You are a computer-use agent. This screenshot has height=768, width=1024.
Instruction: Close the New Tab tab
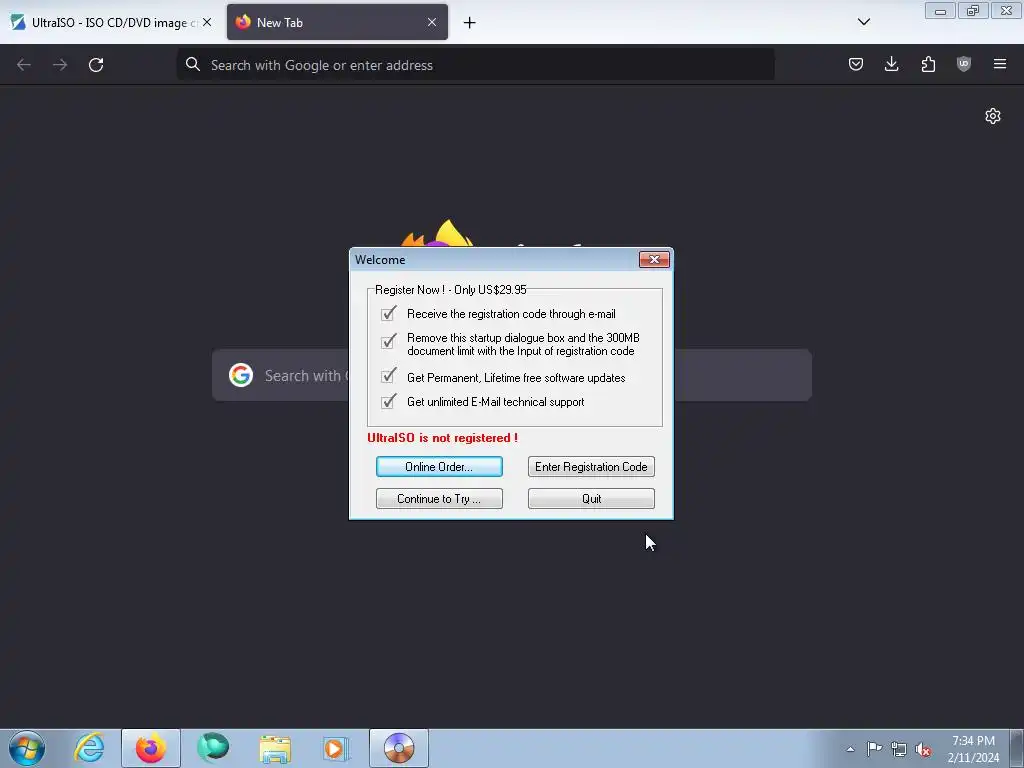432,22
